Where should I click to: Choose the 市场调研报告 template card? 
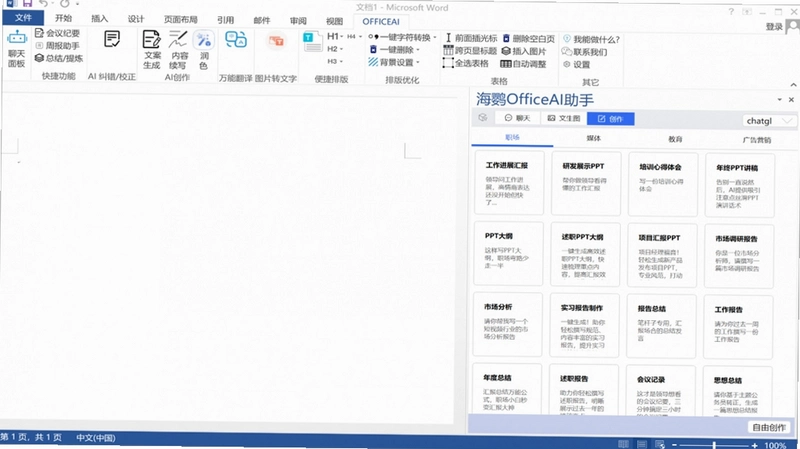pos(739,256)
